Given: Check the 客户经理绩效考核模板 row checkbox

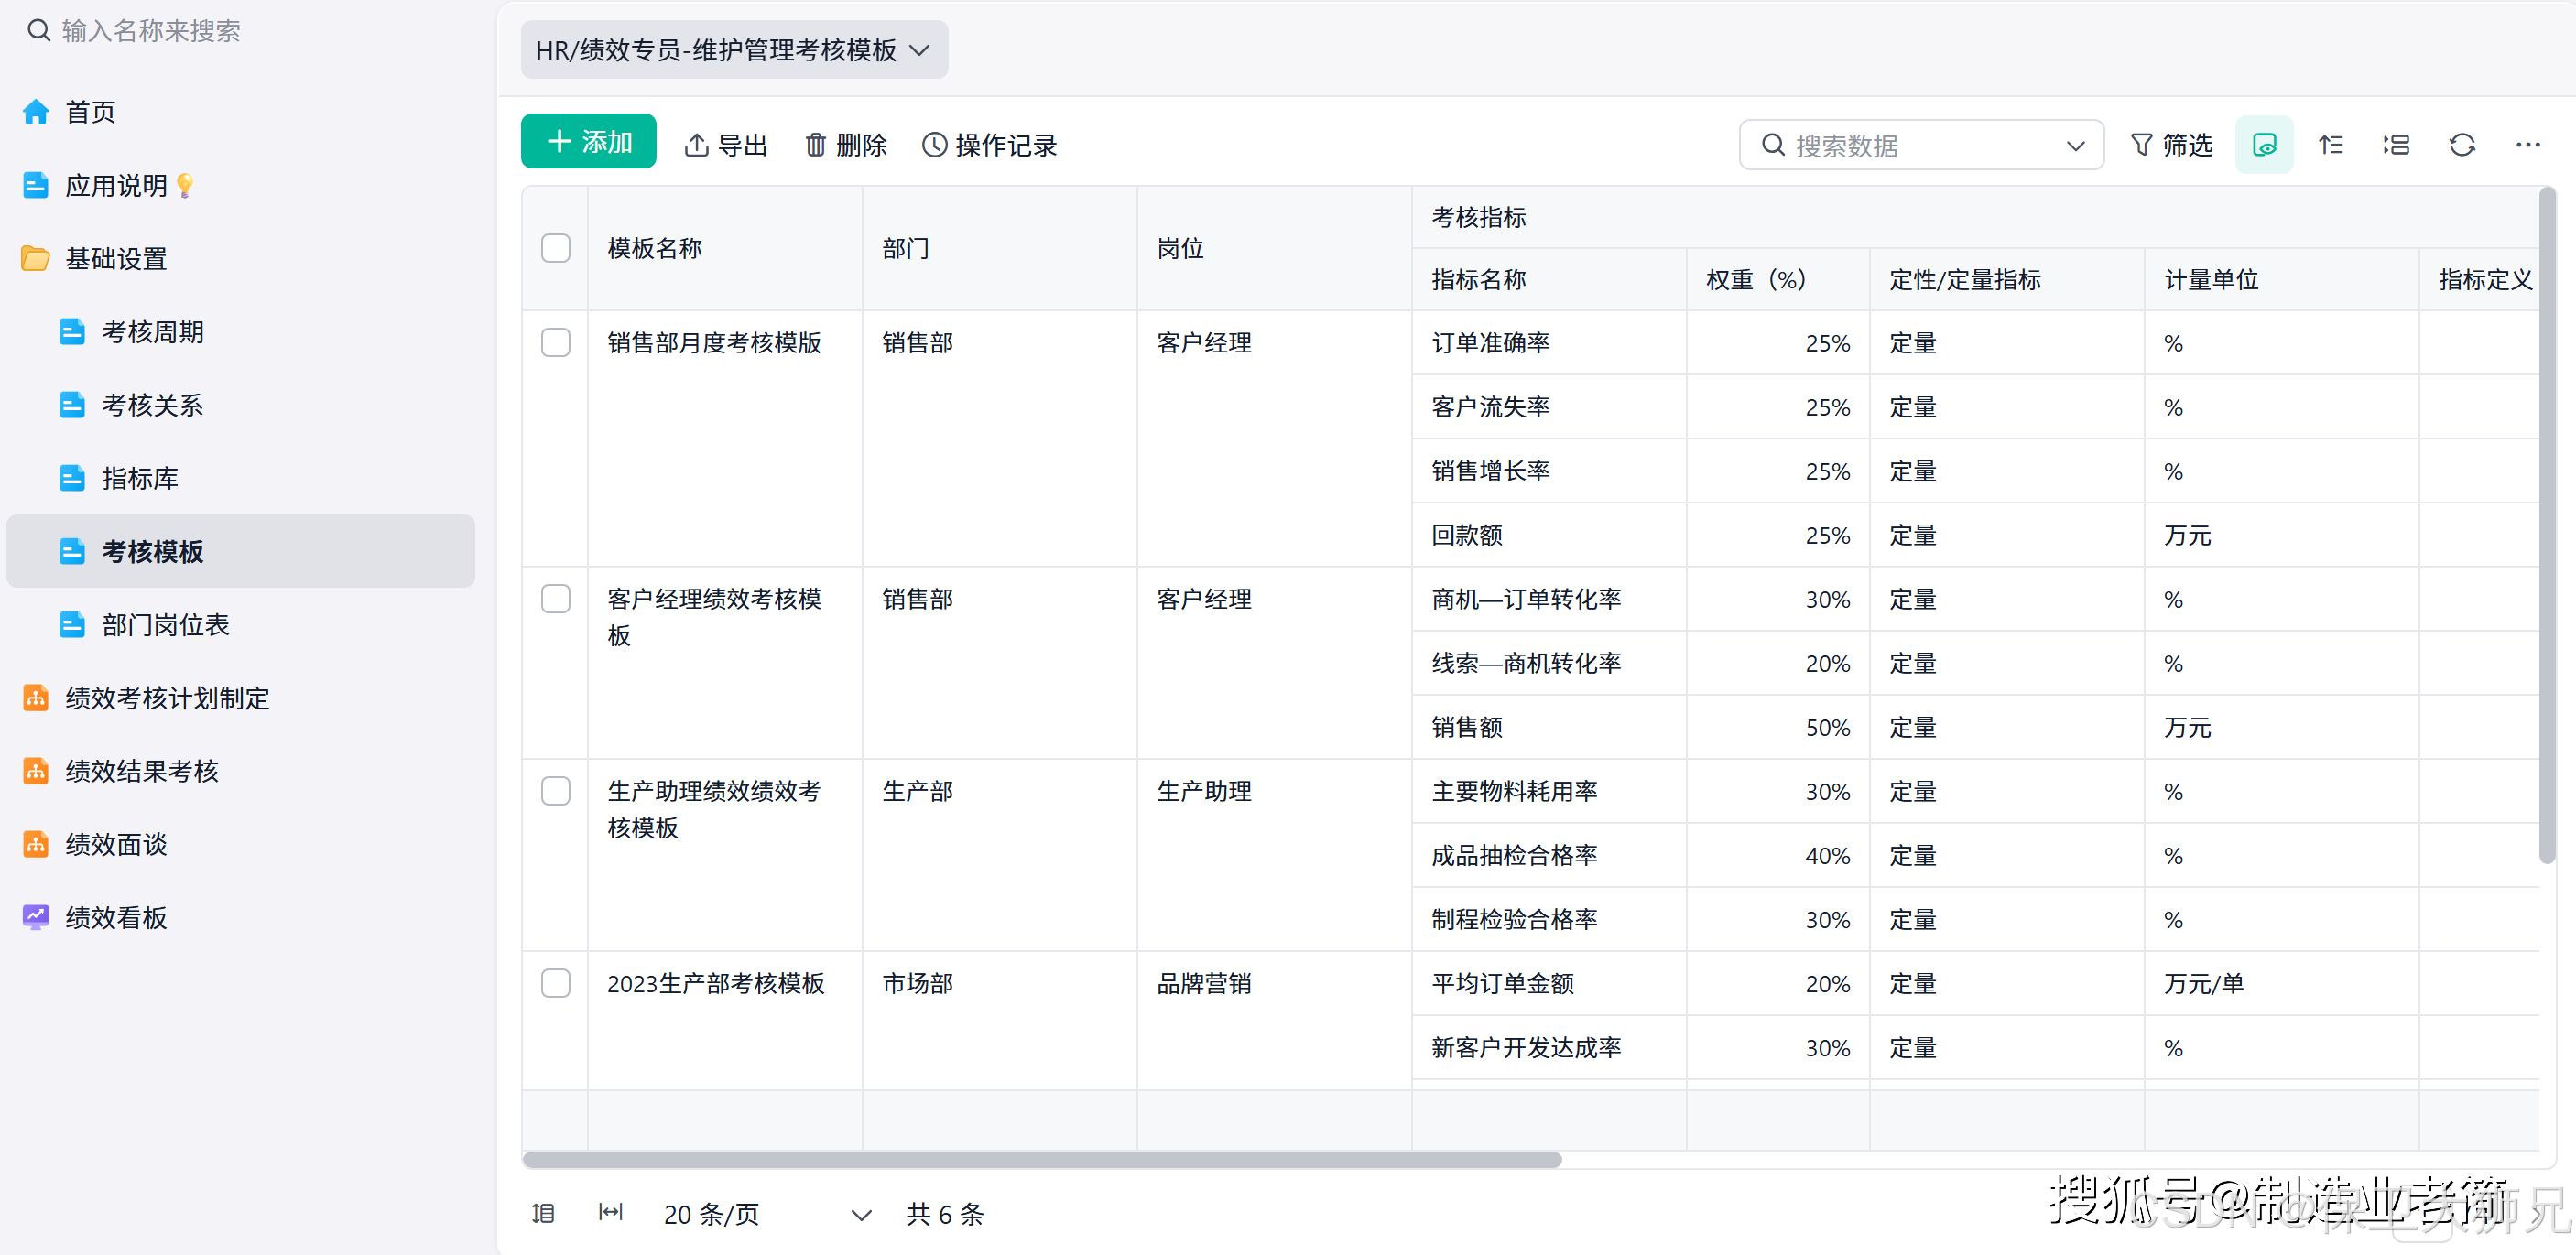Looking at the screenshot, I should pos(556,599).
